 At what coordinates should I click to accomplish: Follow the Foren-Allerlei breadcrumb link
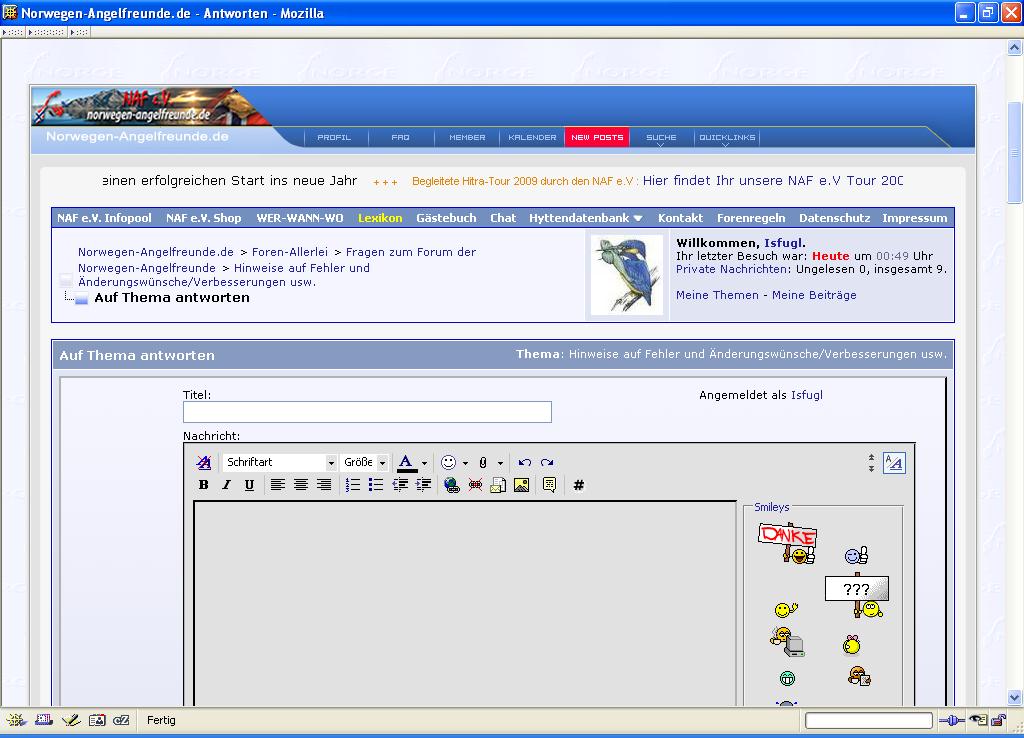click(x=290, y=252)
